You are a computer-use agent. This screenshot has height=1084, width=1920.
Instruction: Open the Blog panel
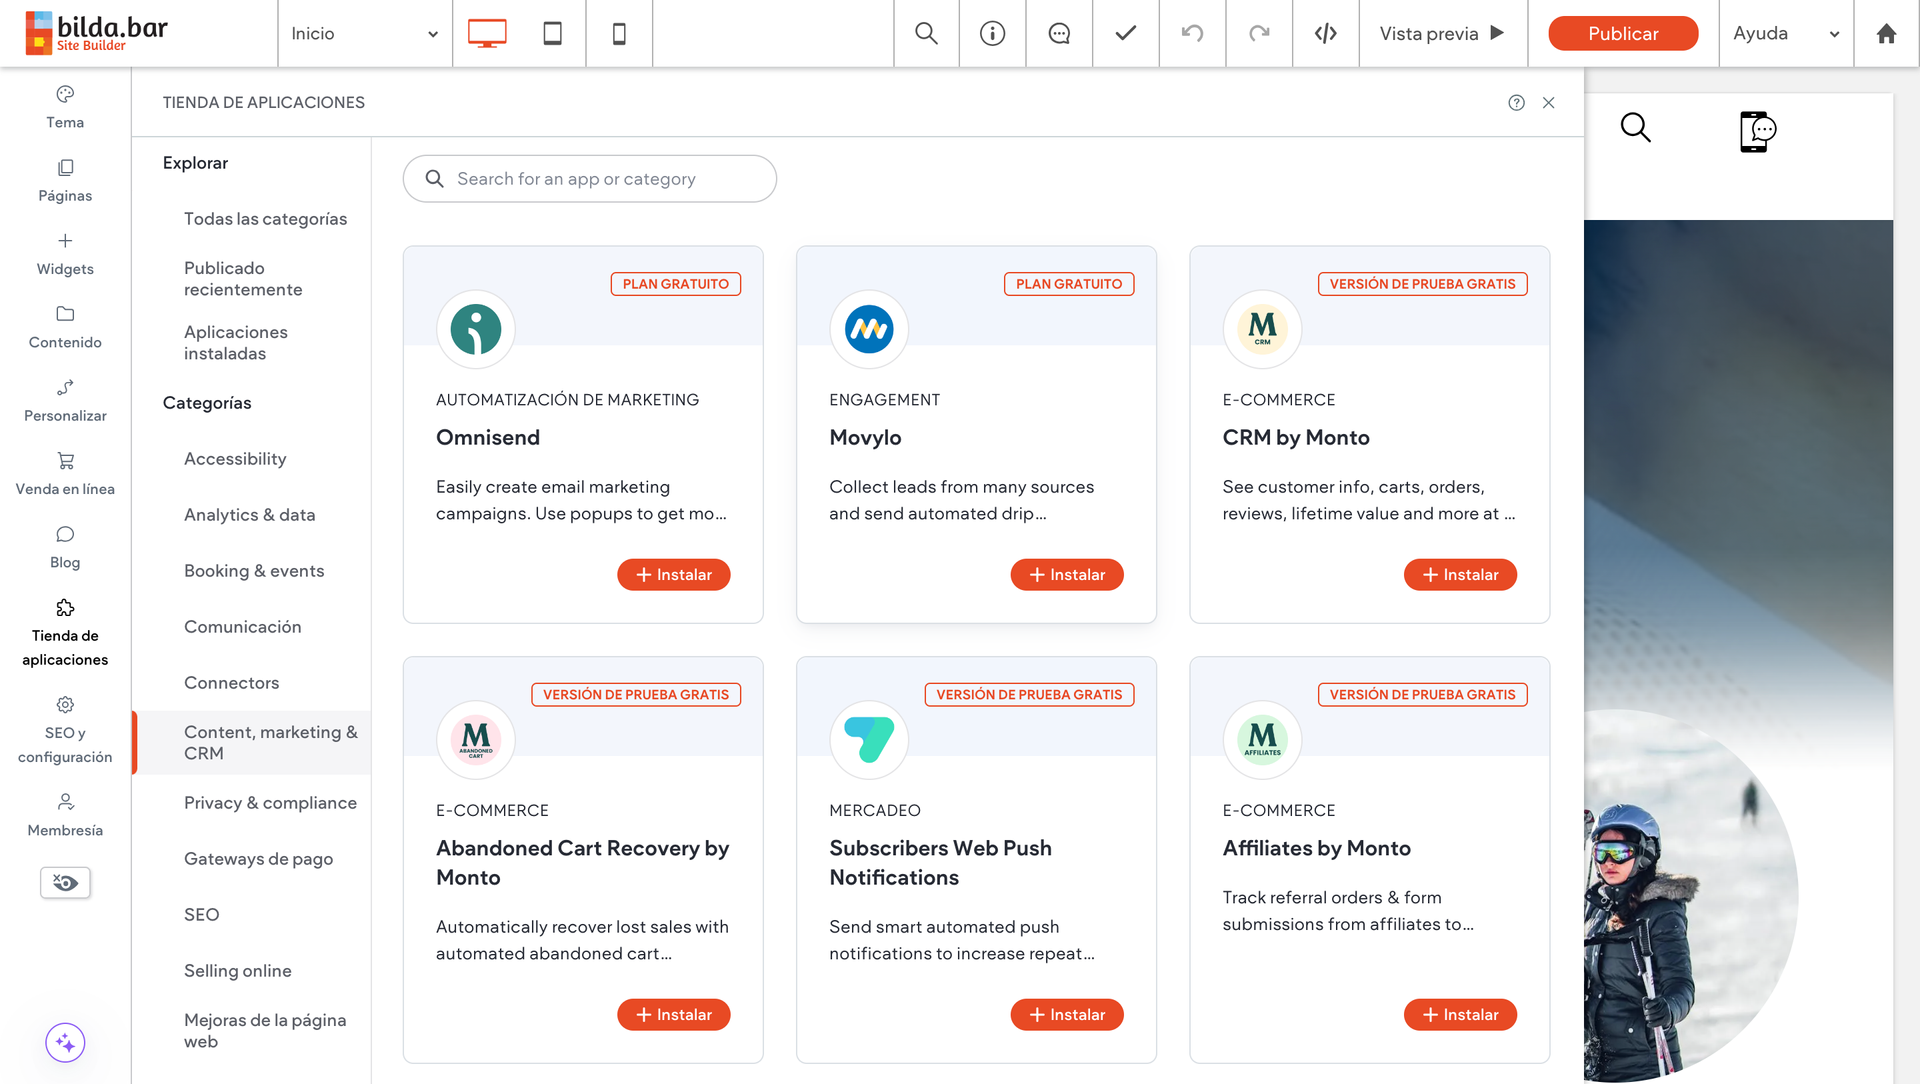pyautogui.click(x=65, y=547)
